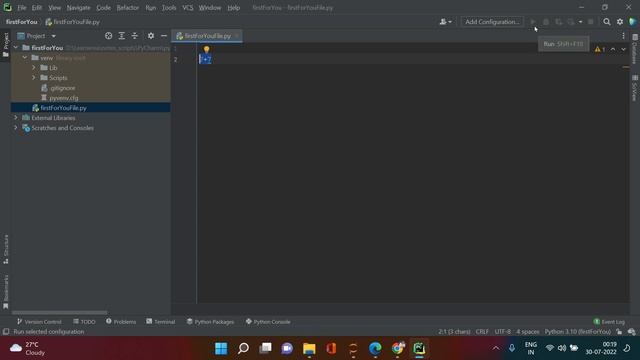Open the Python Console tool window
The width and height of the screenshot is (640, 360).
268,322
